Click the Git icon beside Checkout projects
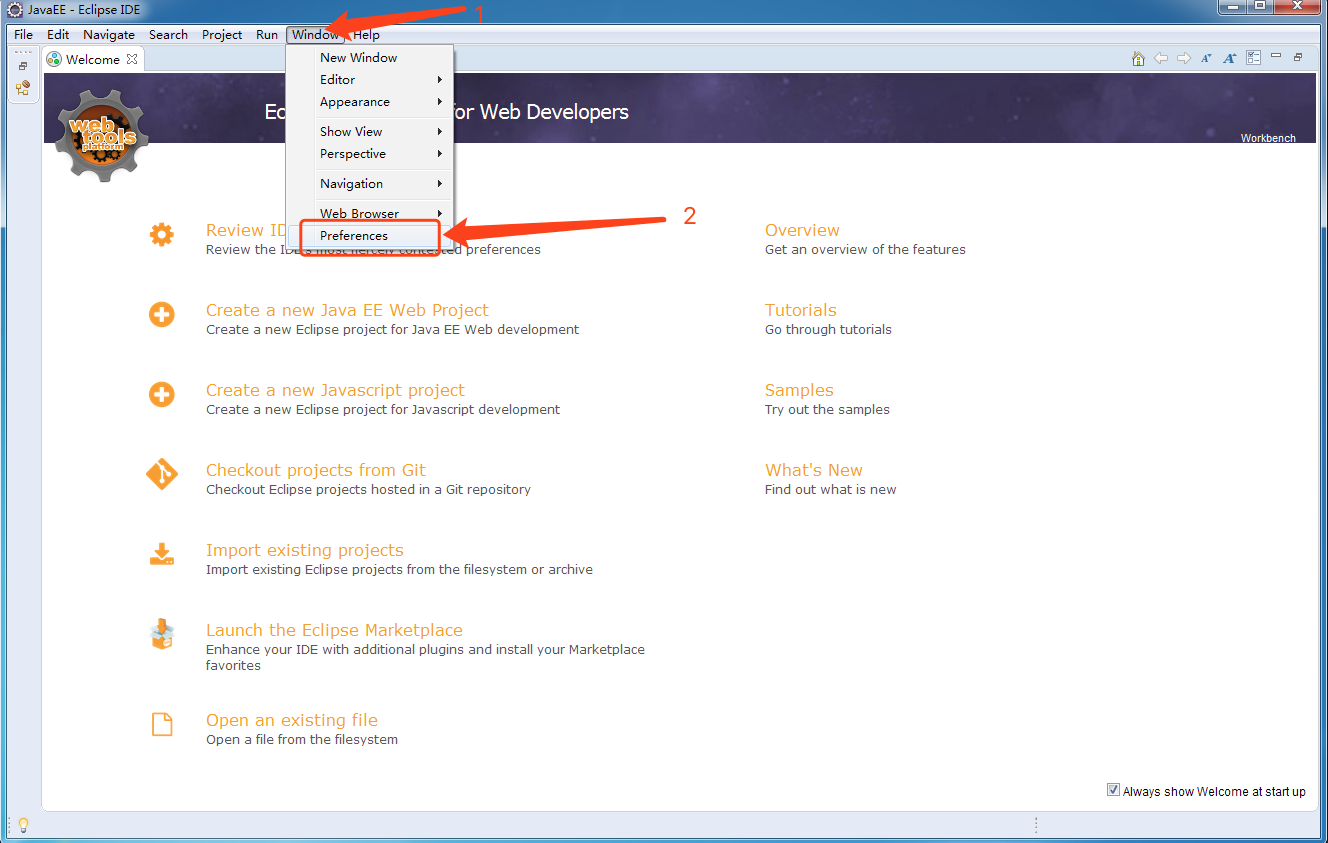Screen dimensions: 1328x843 tap(161, 474)
